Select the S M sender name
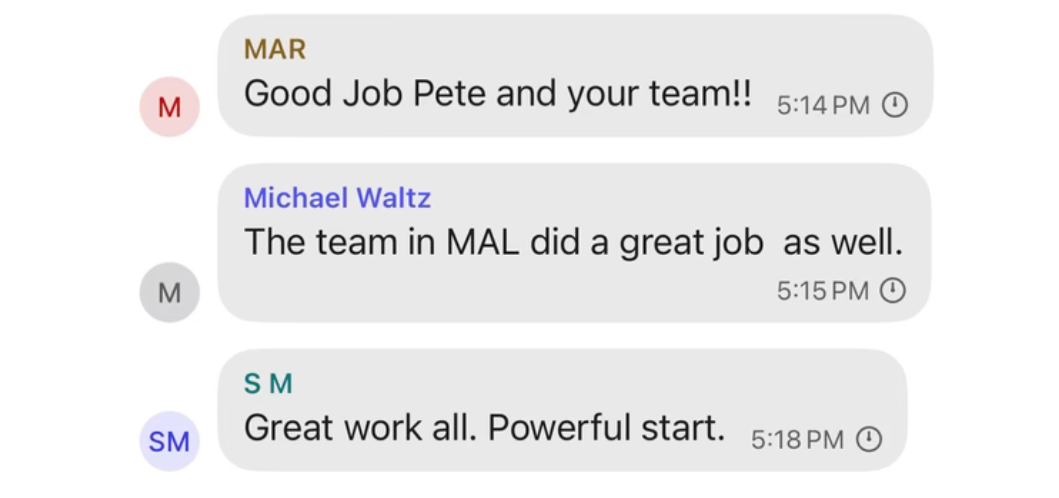 tap(268, 383)
